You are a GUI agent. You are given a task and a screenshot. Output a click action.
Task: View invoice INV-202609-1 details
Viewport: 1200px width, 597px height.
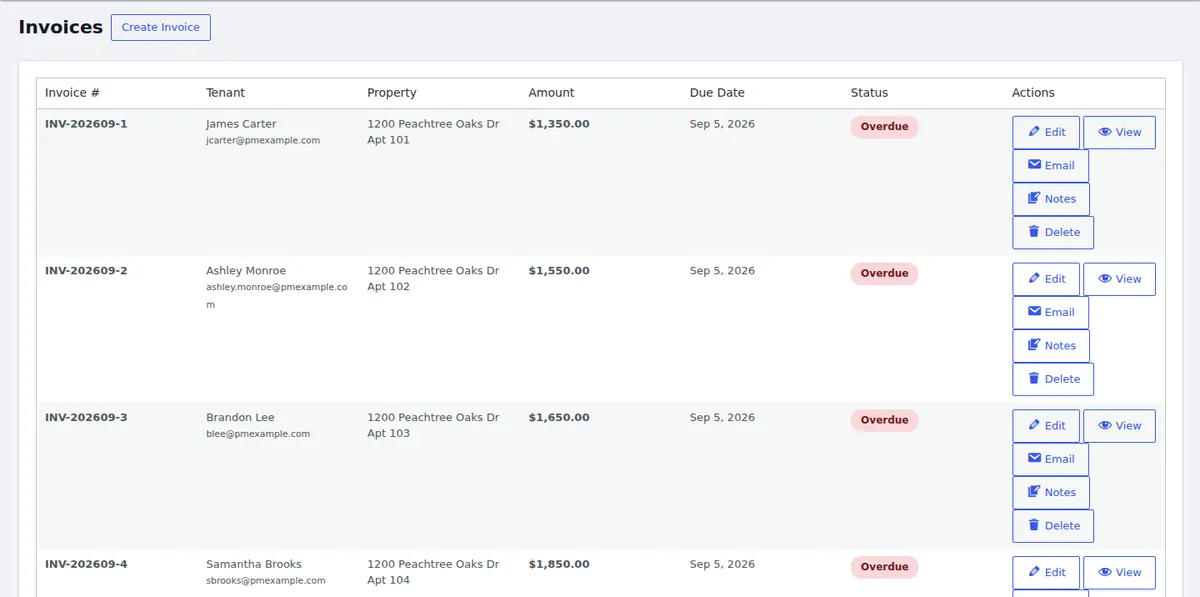[1119, 132]
